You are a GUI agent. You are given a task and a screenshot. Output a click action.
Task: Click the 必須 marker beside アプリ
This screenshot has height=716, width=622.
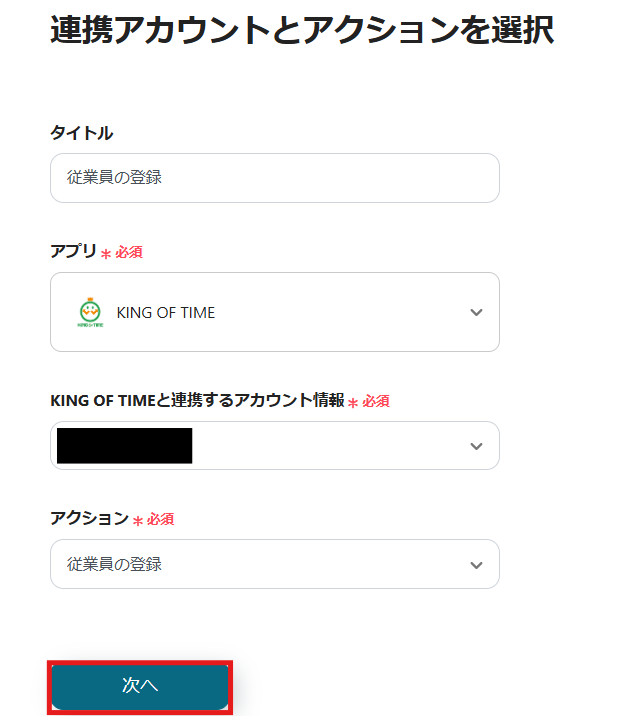tap(129, 253)
